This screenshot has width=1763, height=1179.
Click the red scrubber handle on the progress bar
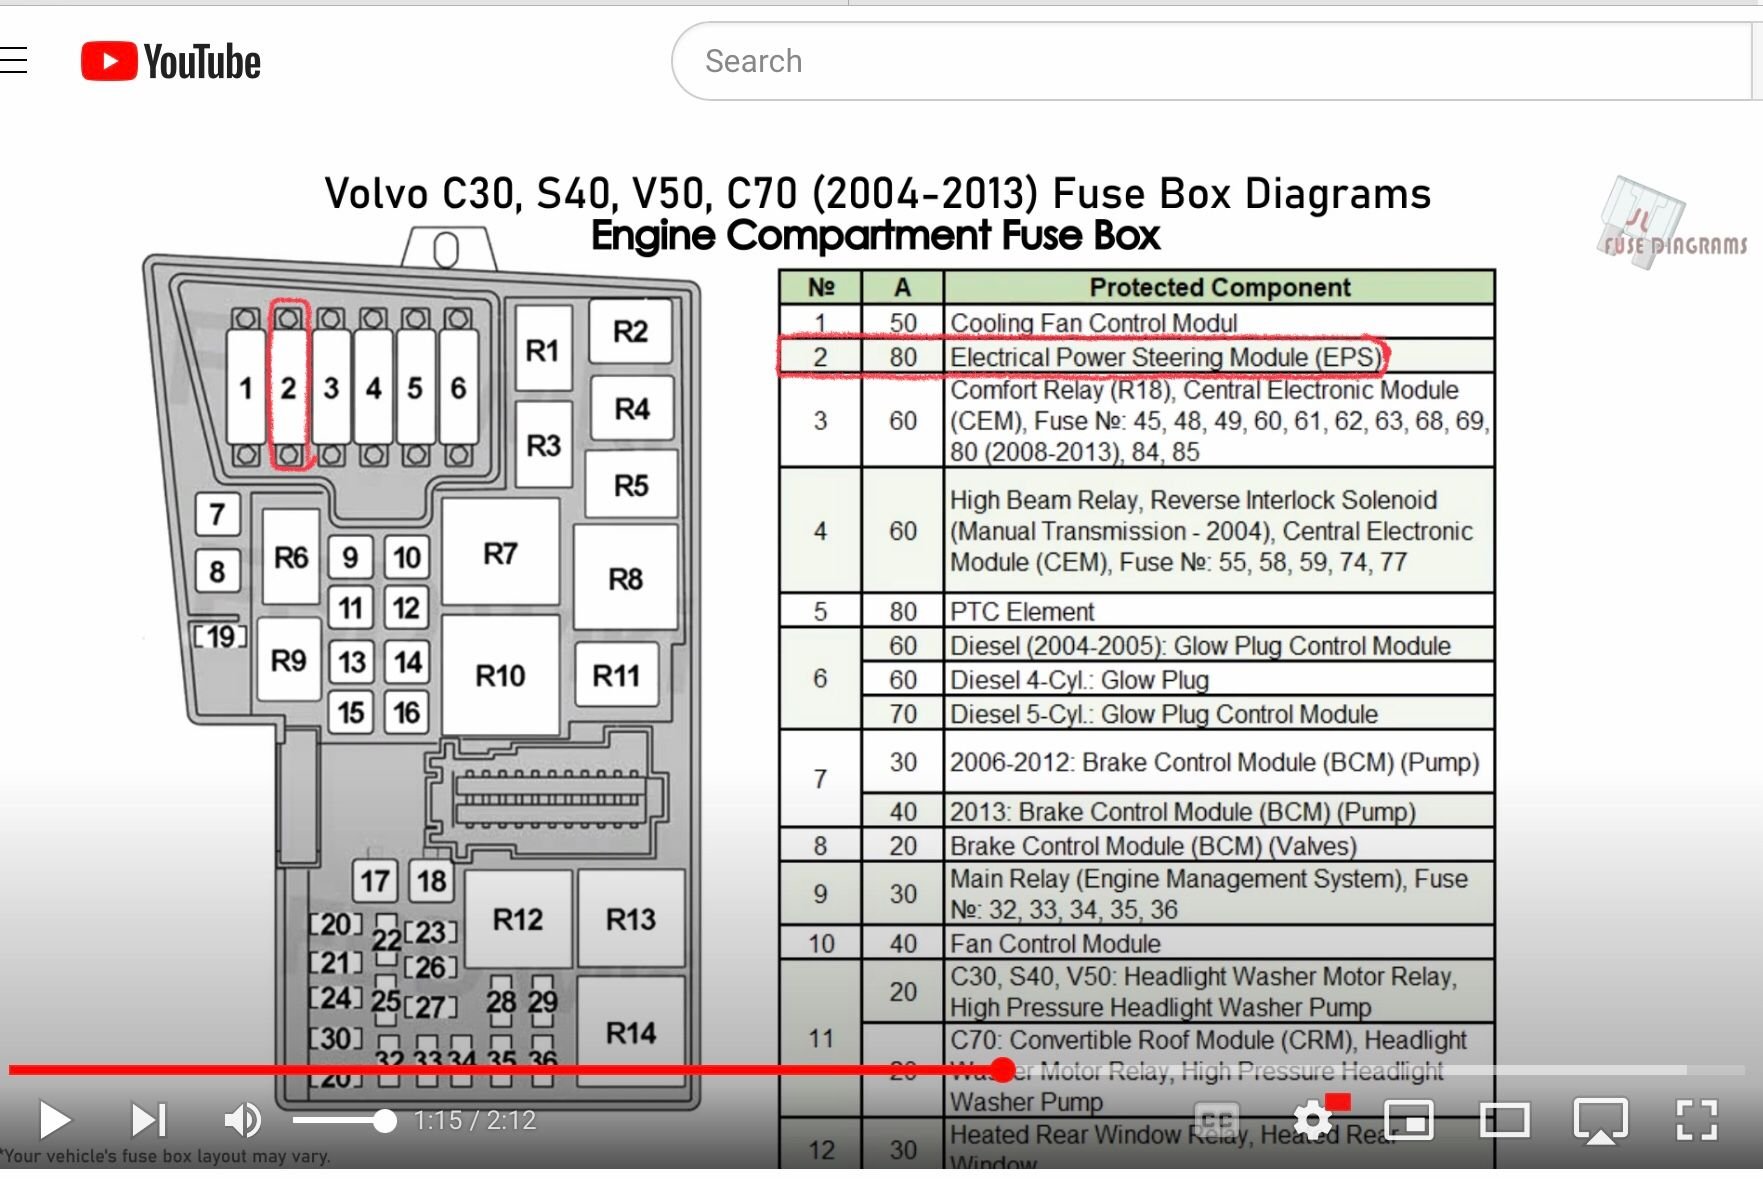(1003, 1070)
